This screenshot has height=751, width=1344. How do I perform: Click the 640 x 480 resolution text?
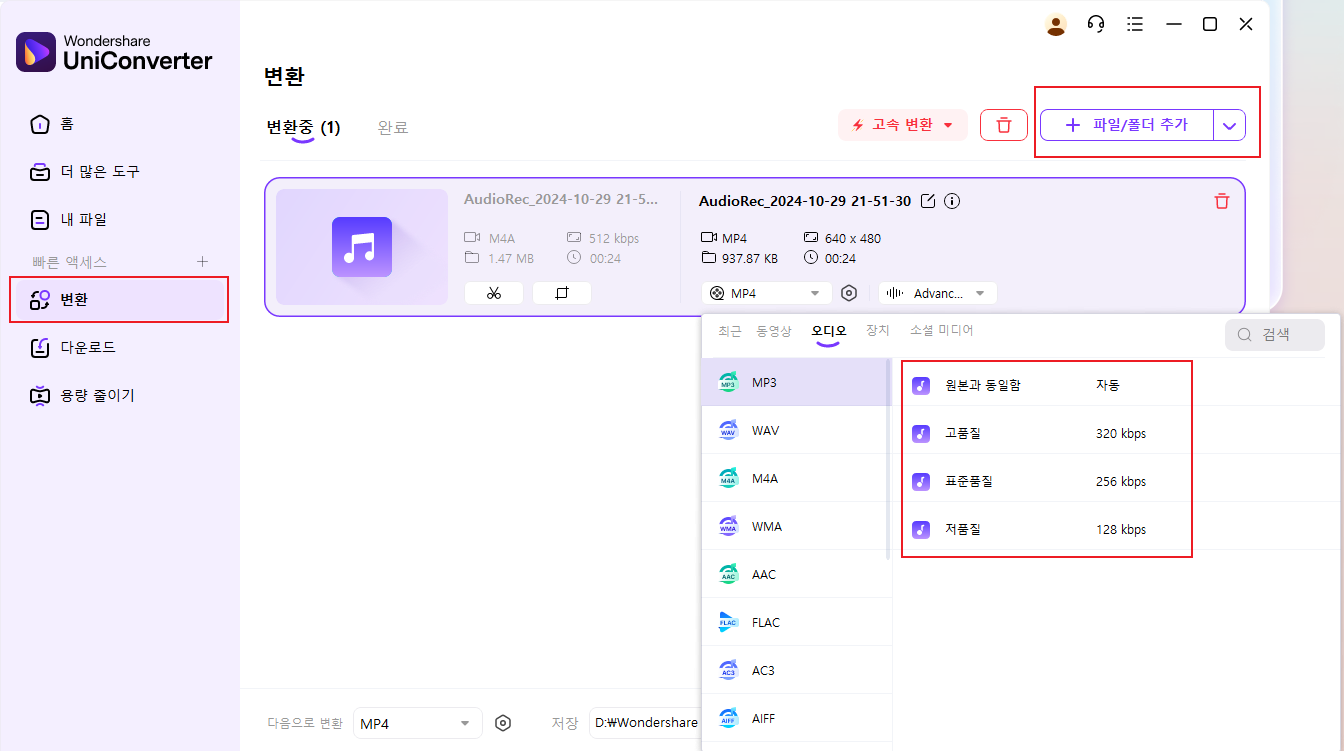[x=852, y=238]
